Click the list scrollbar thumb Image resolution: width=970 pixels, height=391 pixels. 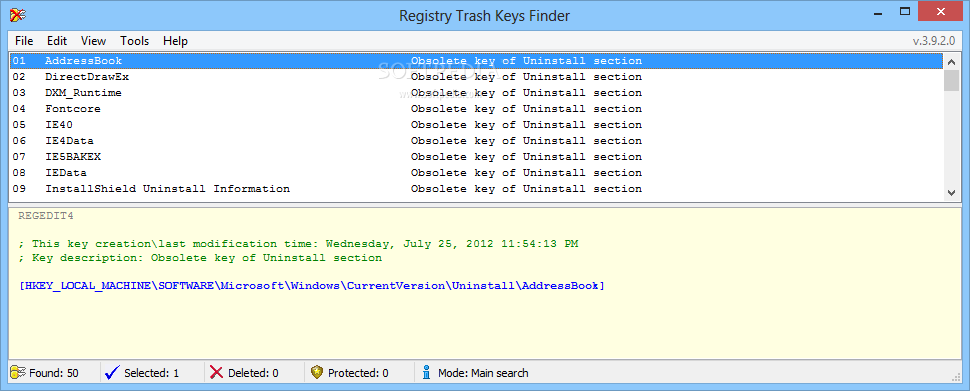pyautogui.click(x=951, y=80)
